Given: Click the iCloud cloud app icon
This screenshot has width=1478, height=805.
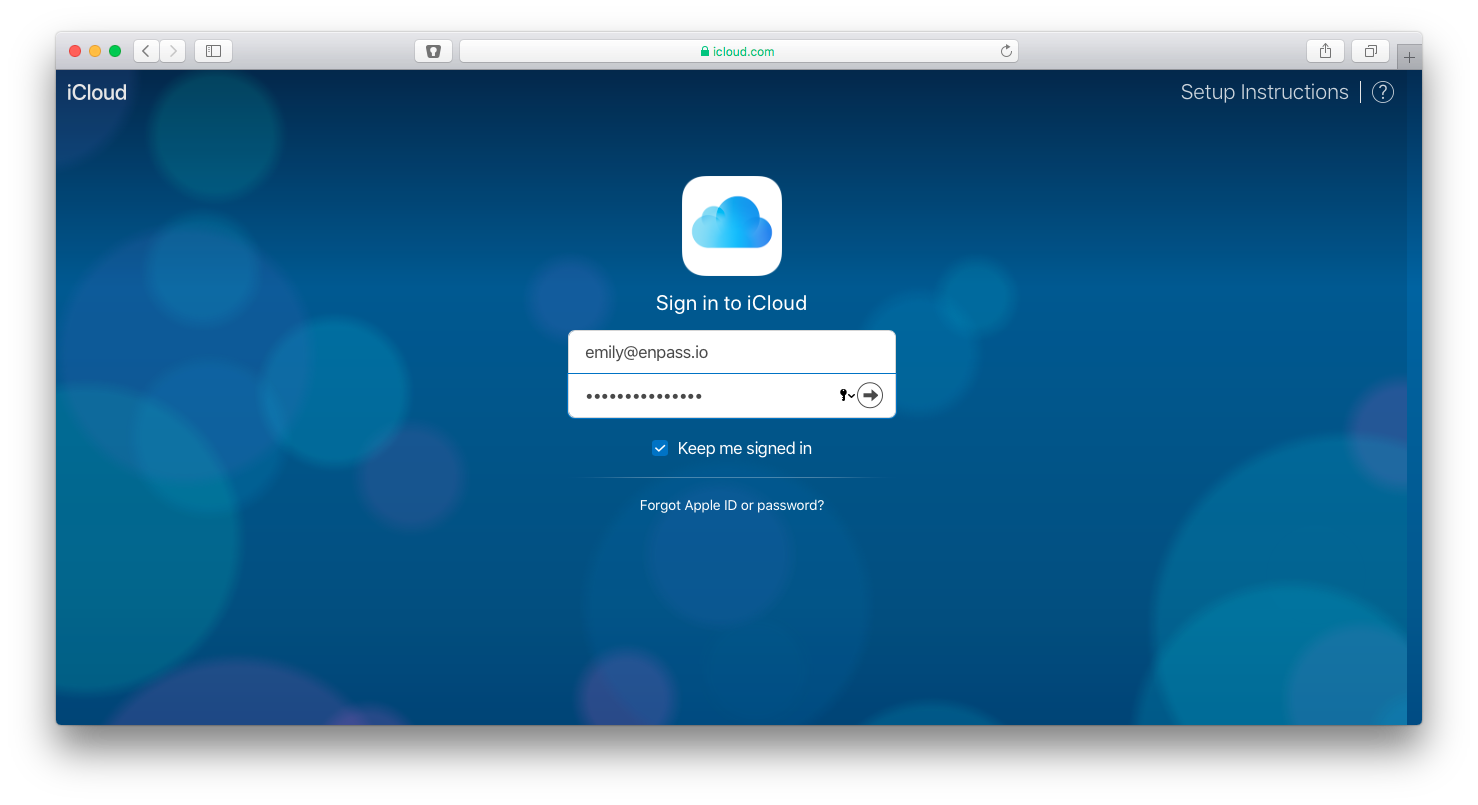Looking at the screenshot, I should coord(732,226).
